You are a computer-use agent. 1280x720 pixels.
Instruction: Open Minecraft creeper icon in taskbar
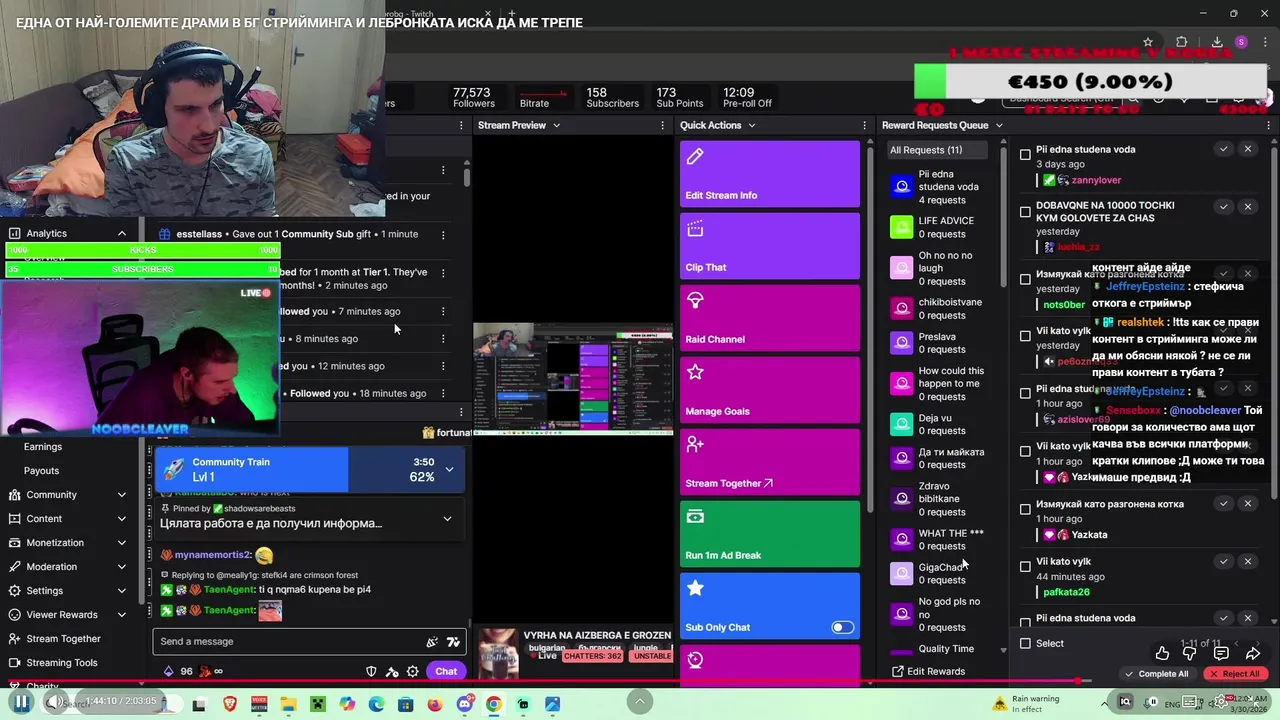[x=317, y=704]
